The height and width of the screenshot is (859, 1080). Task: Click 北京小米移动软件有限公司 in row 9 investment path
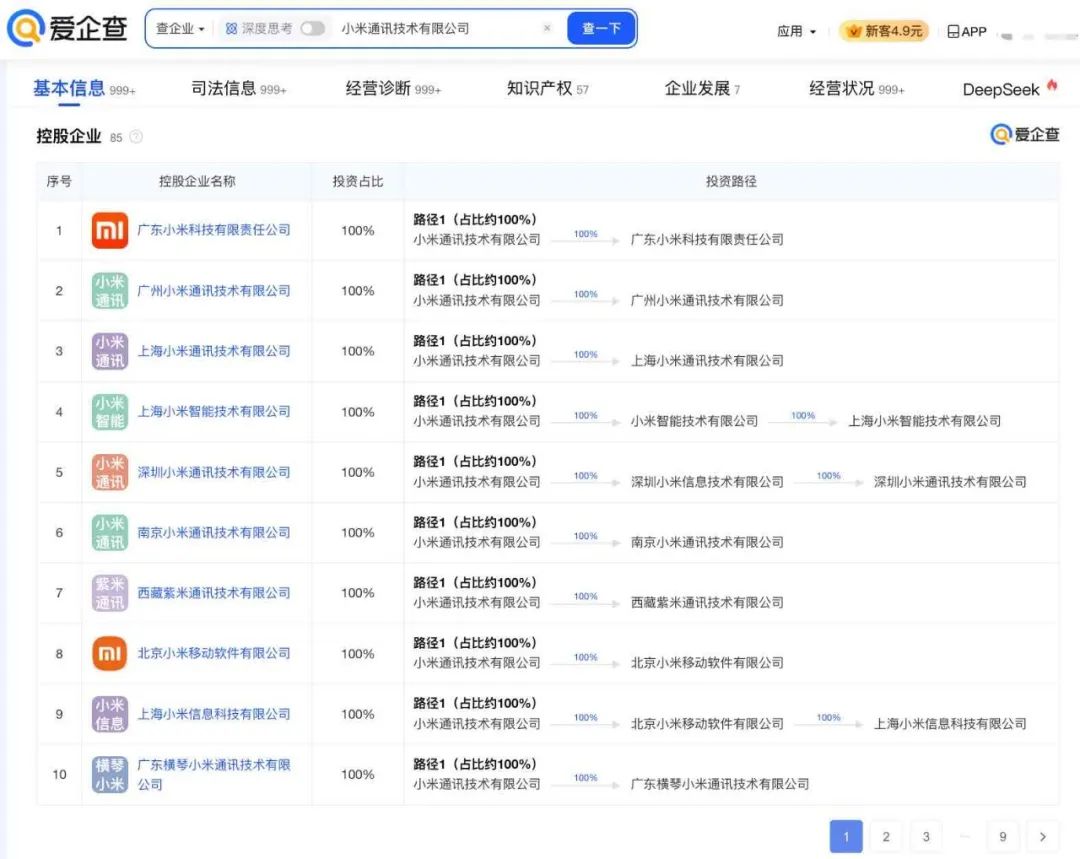(x=707, y=723)
